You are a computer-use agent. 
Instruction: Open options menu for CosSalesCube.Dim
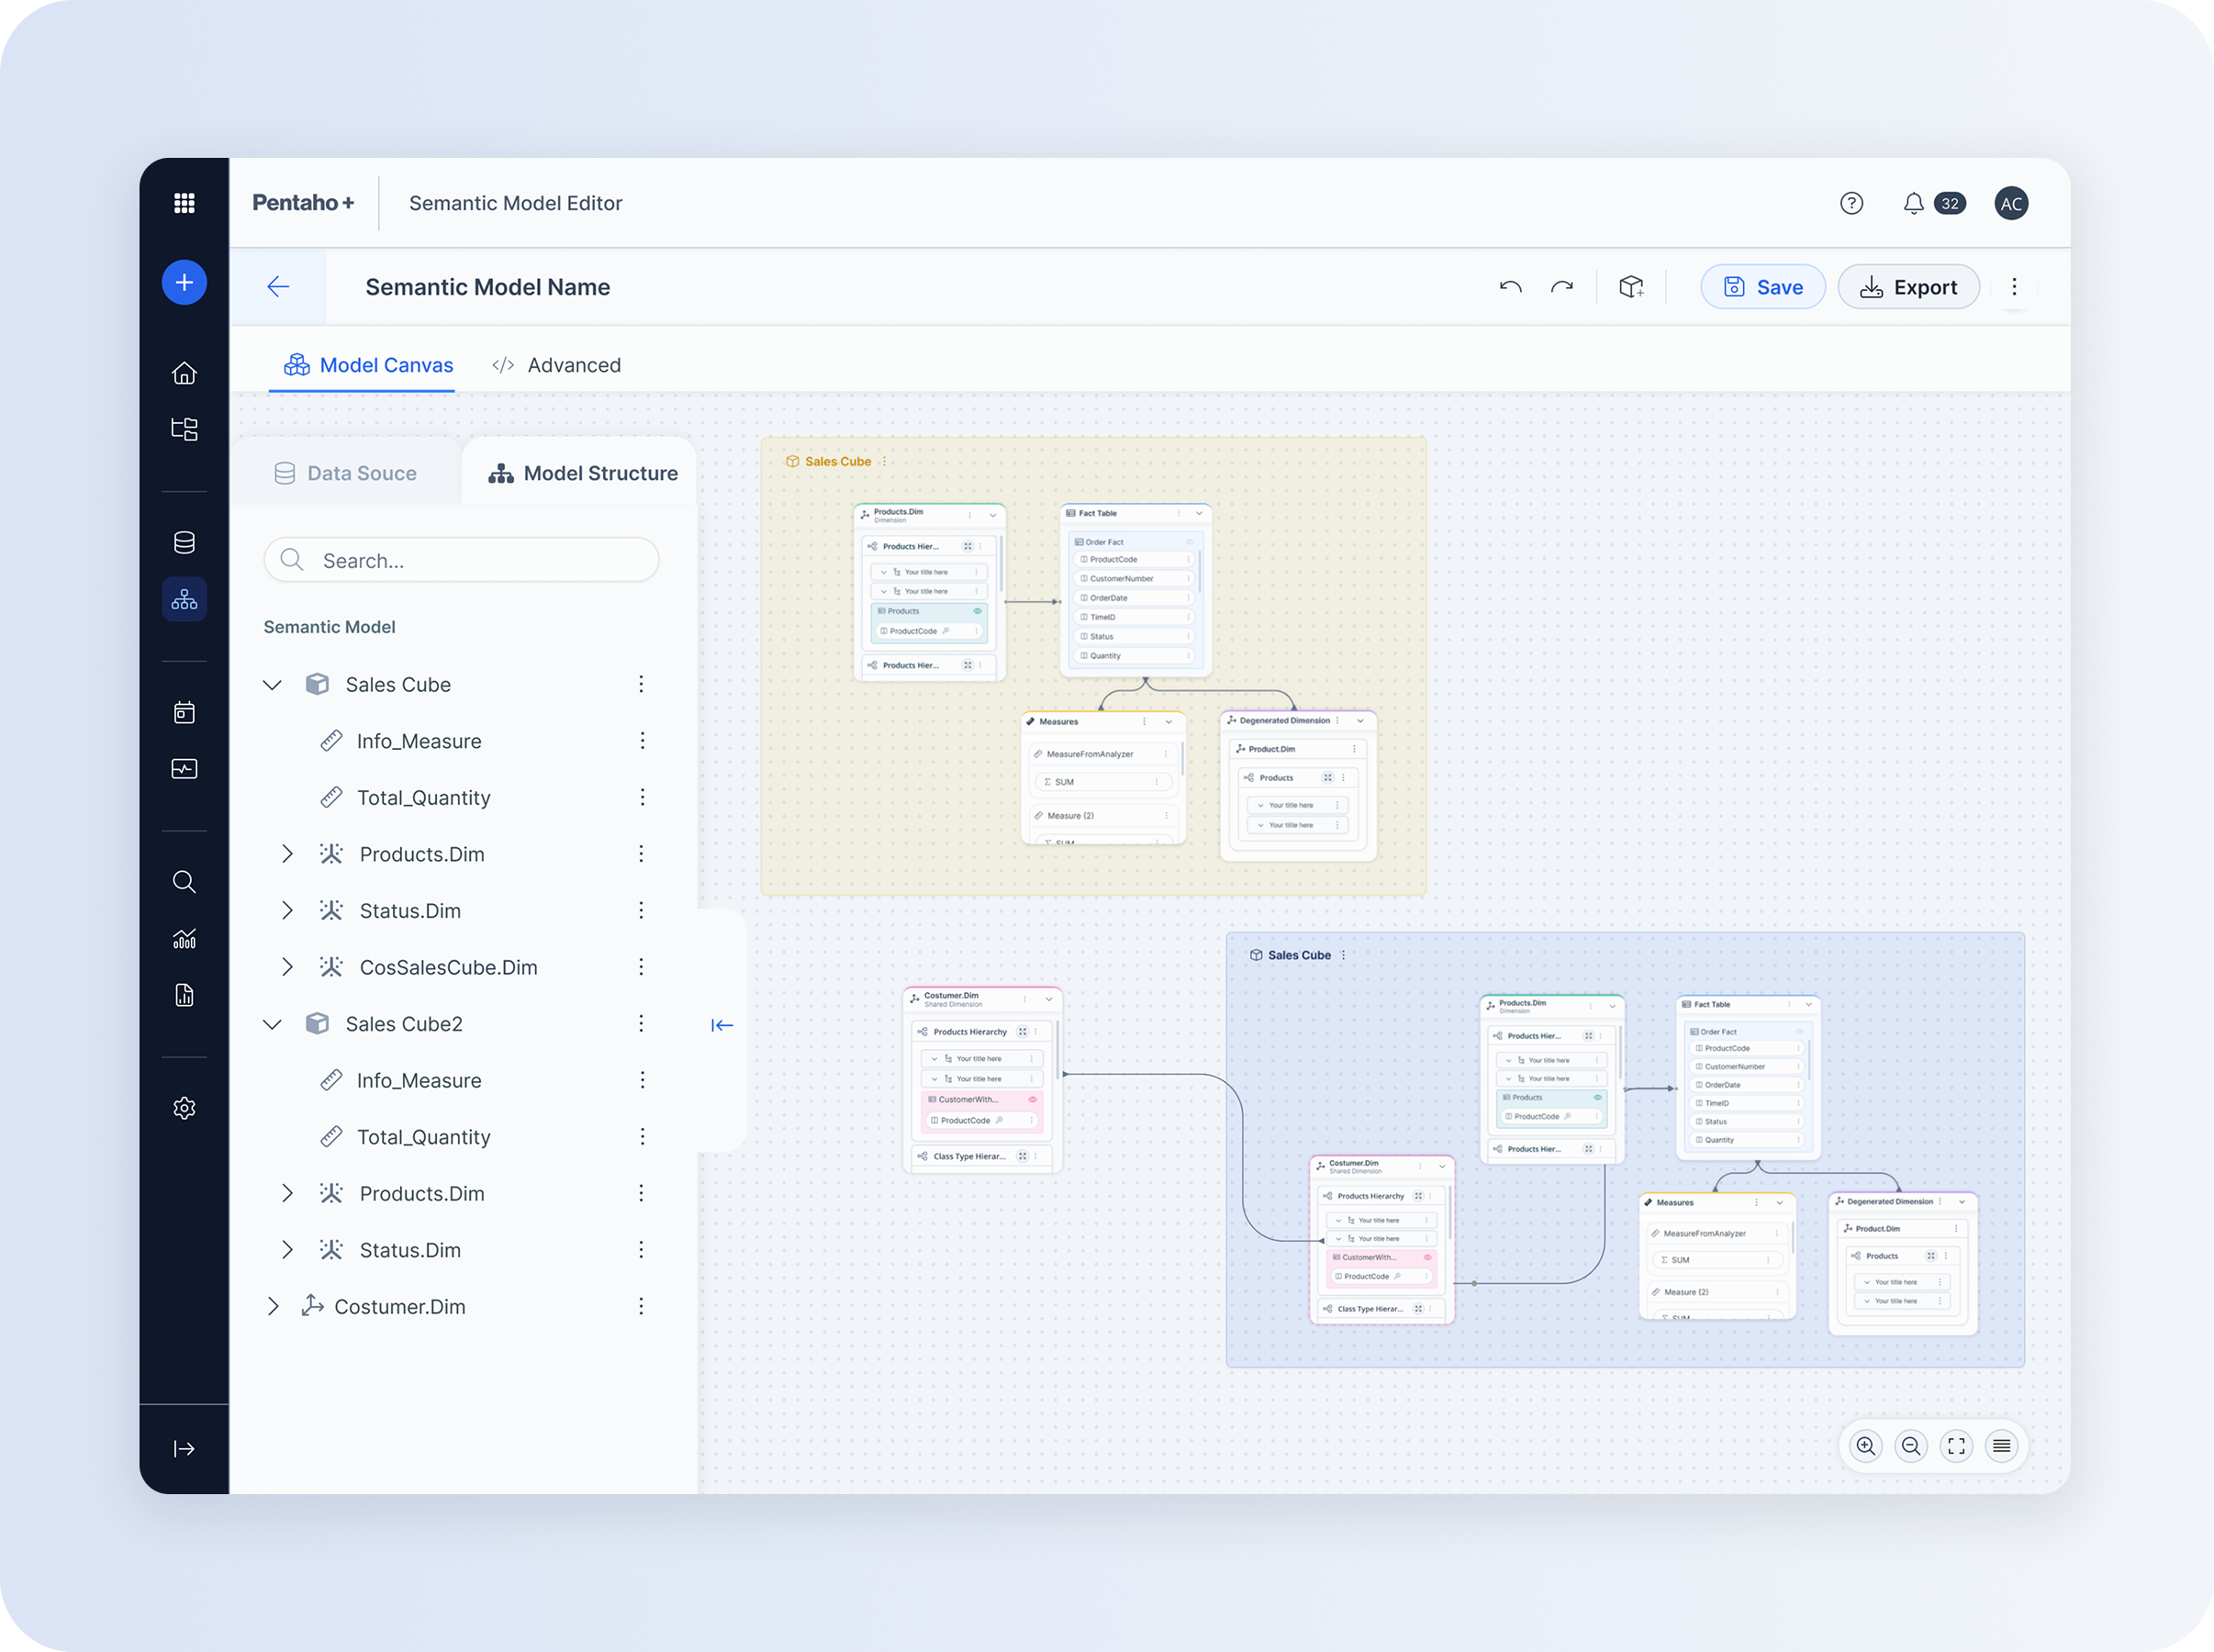[641, 967]
